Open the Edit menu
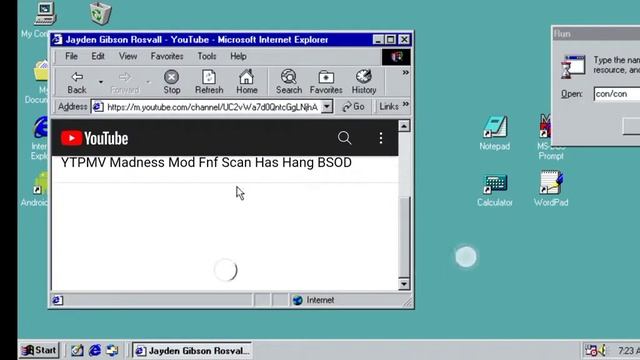The width and height of the screenshot is (640, 360). (x=98, y=56)
